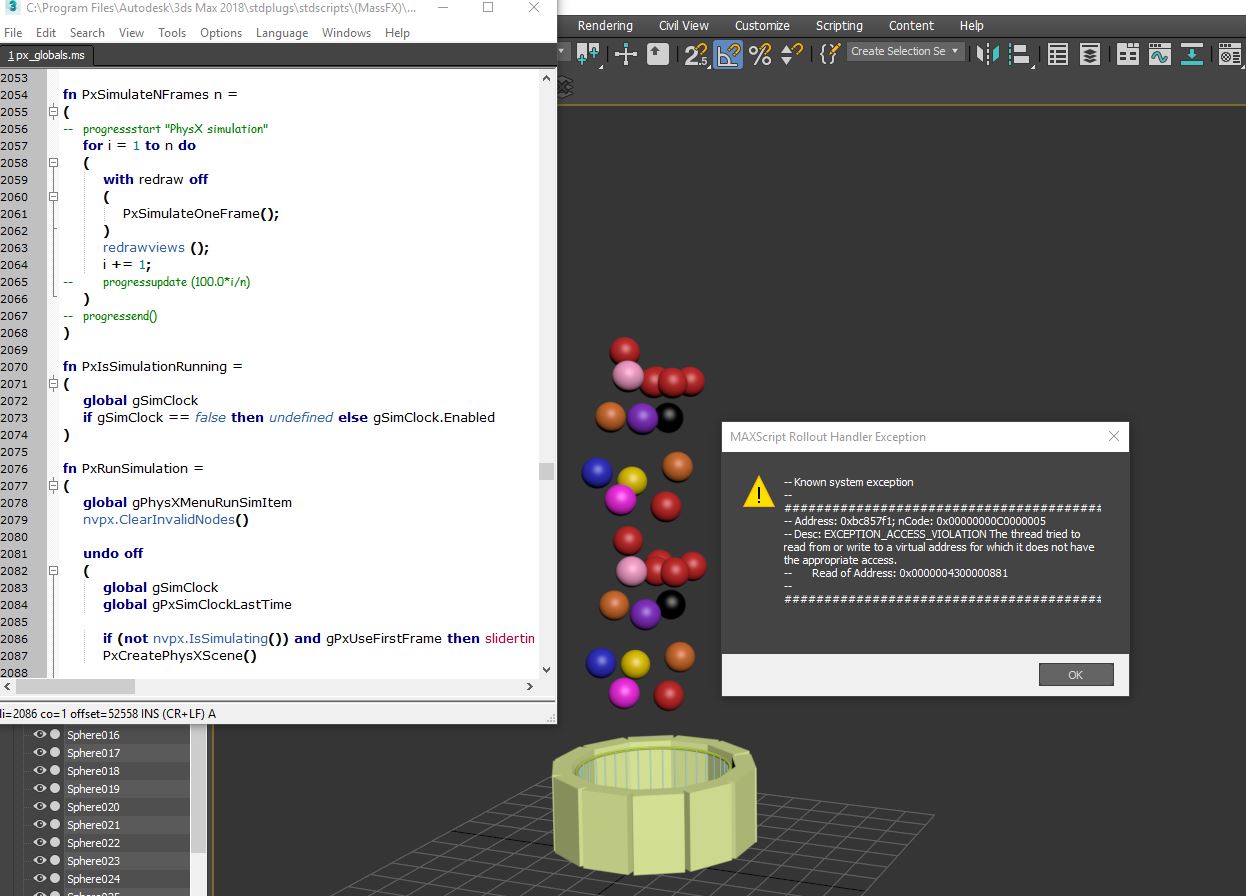The image size is (1246, 896).
Task: Hide Sphere020 with the eye icon
Action: pos(40,806)
